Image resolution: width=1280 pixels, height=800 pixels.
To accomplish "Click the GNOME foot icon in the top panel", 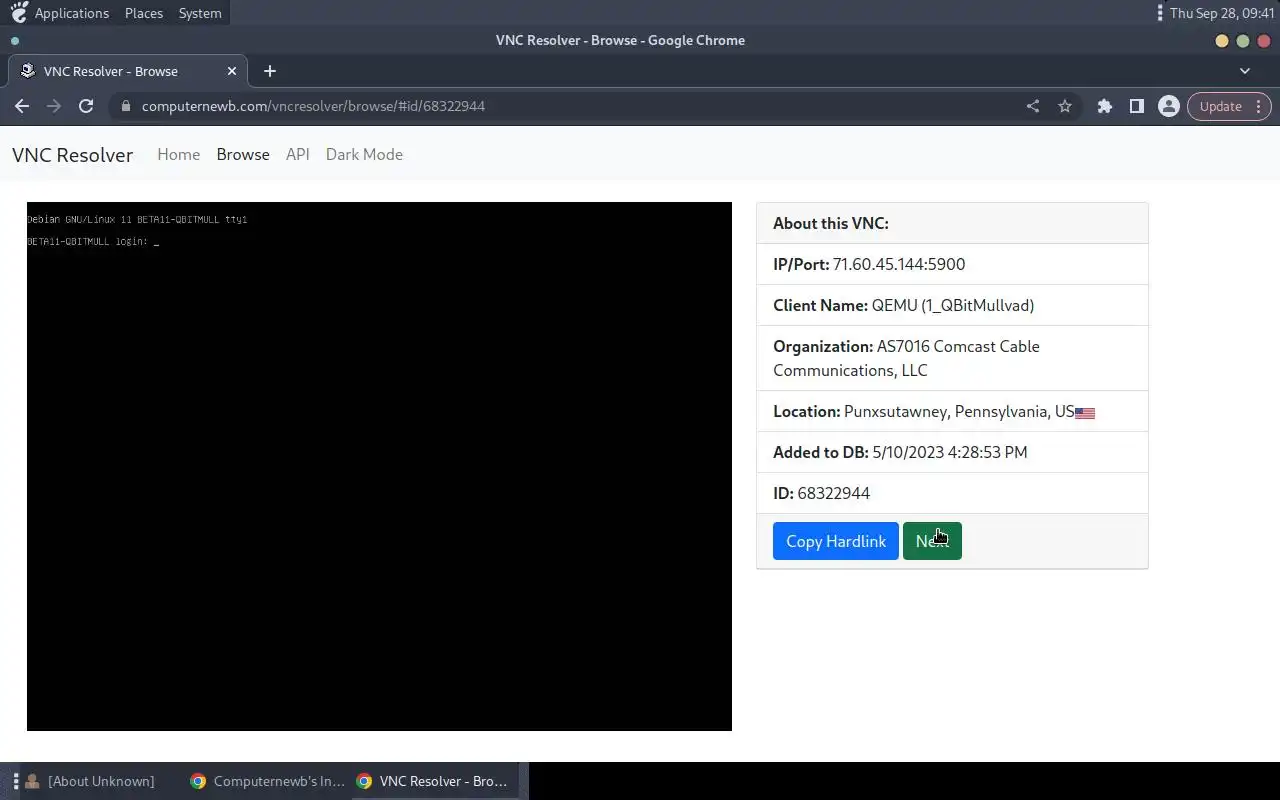I will [18, 13].
